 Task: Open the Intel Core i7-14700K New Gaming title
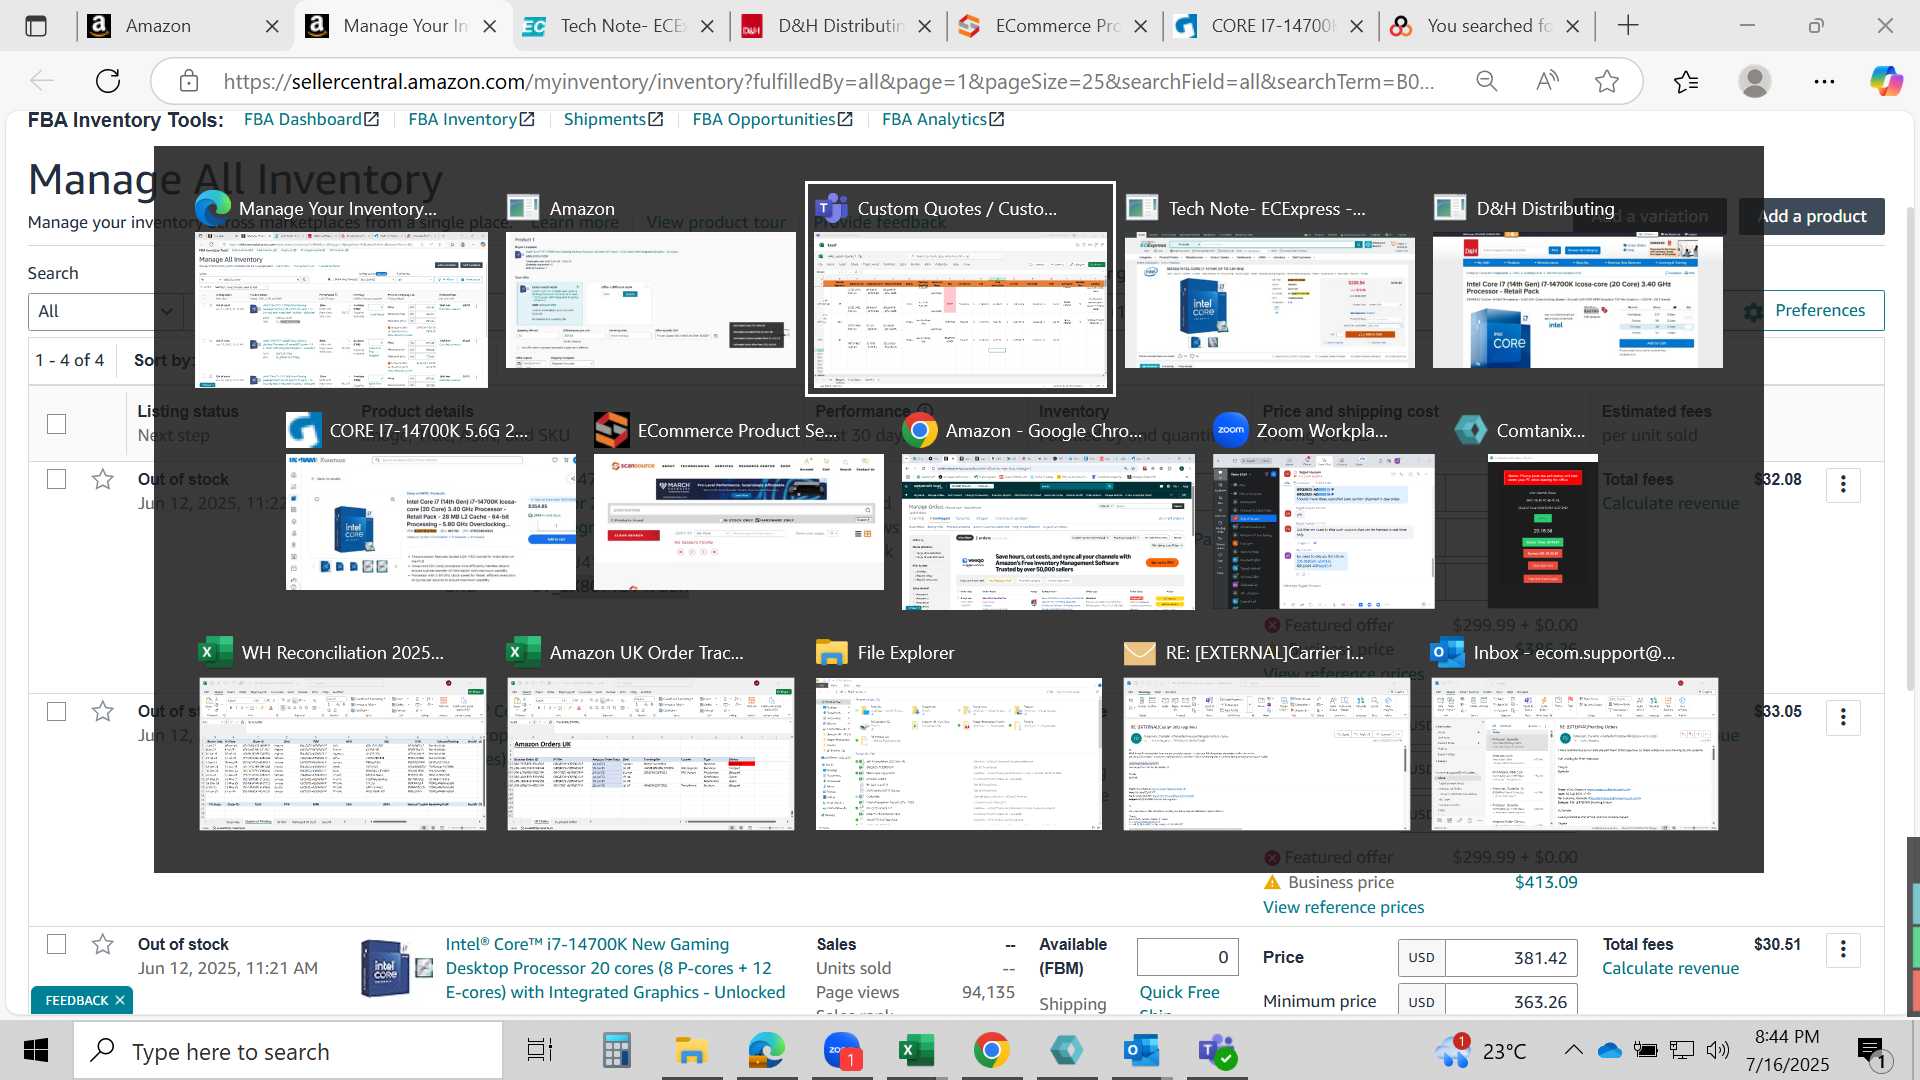pos(615,968)
